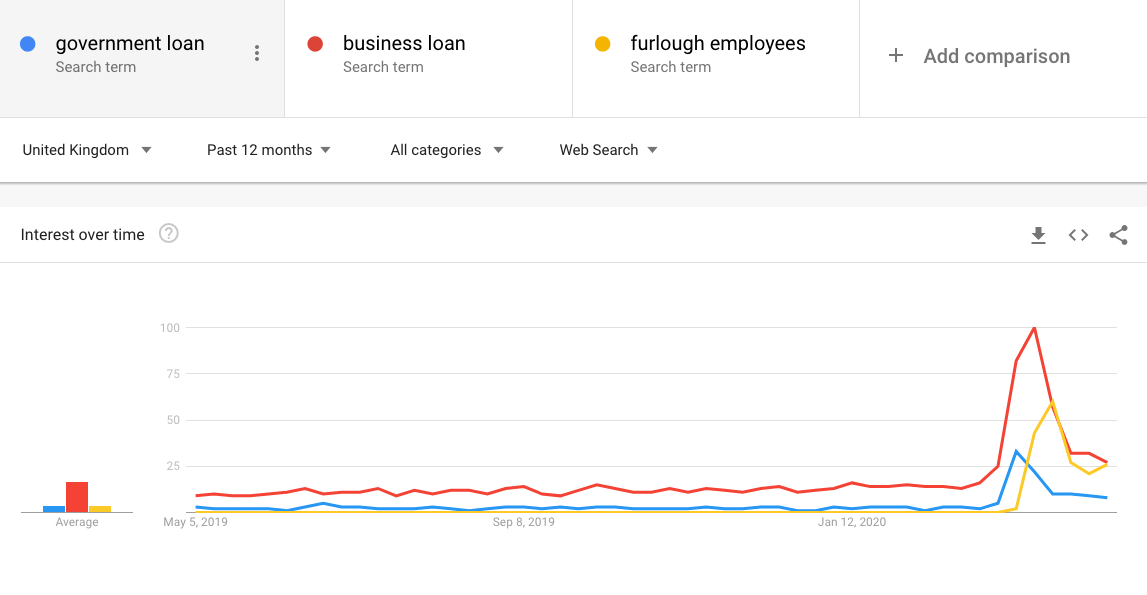Click the red dot beside business loan
The height and width of the screenshot is (595, 1147).
pyautogui.click(x=315, y=44)
